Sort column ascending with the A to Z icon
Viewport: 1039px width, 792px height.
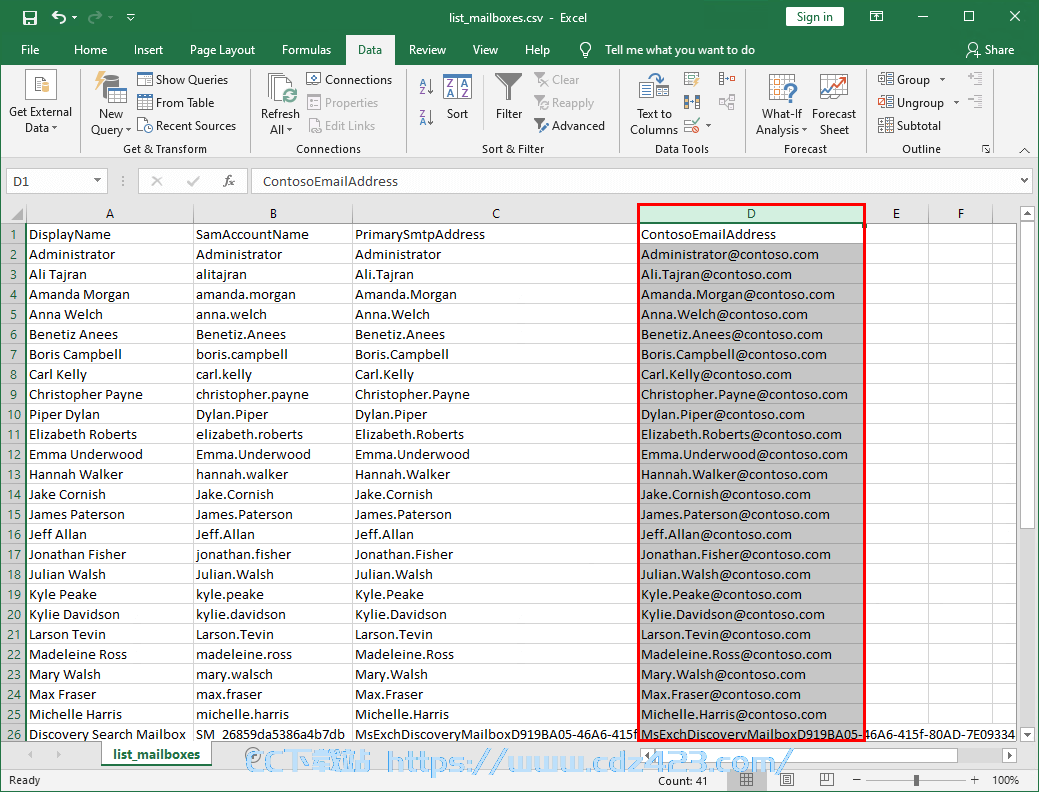pyautogui.click(x=426, y=86)
